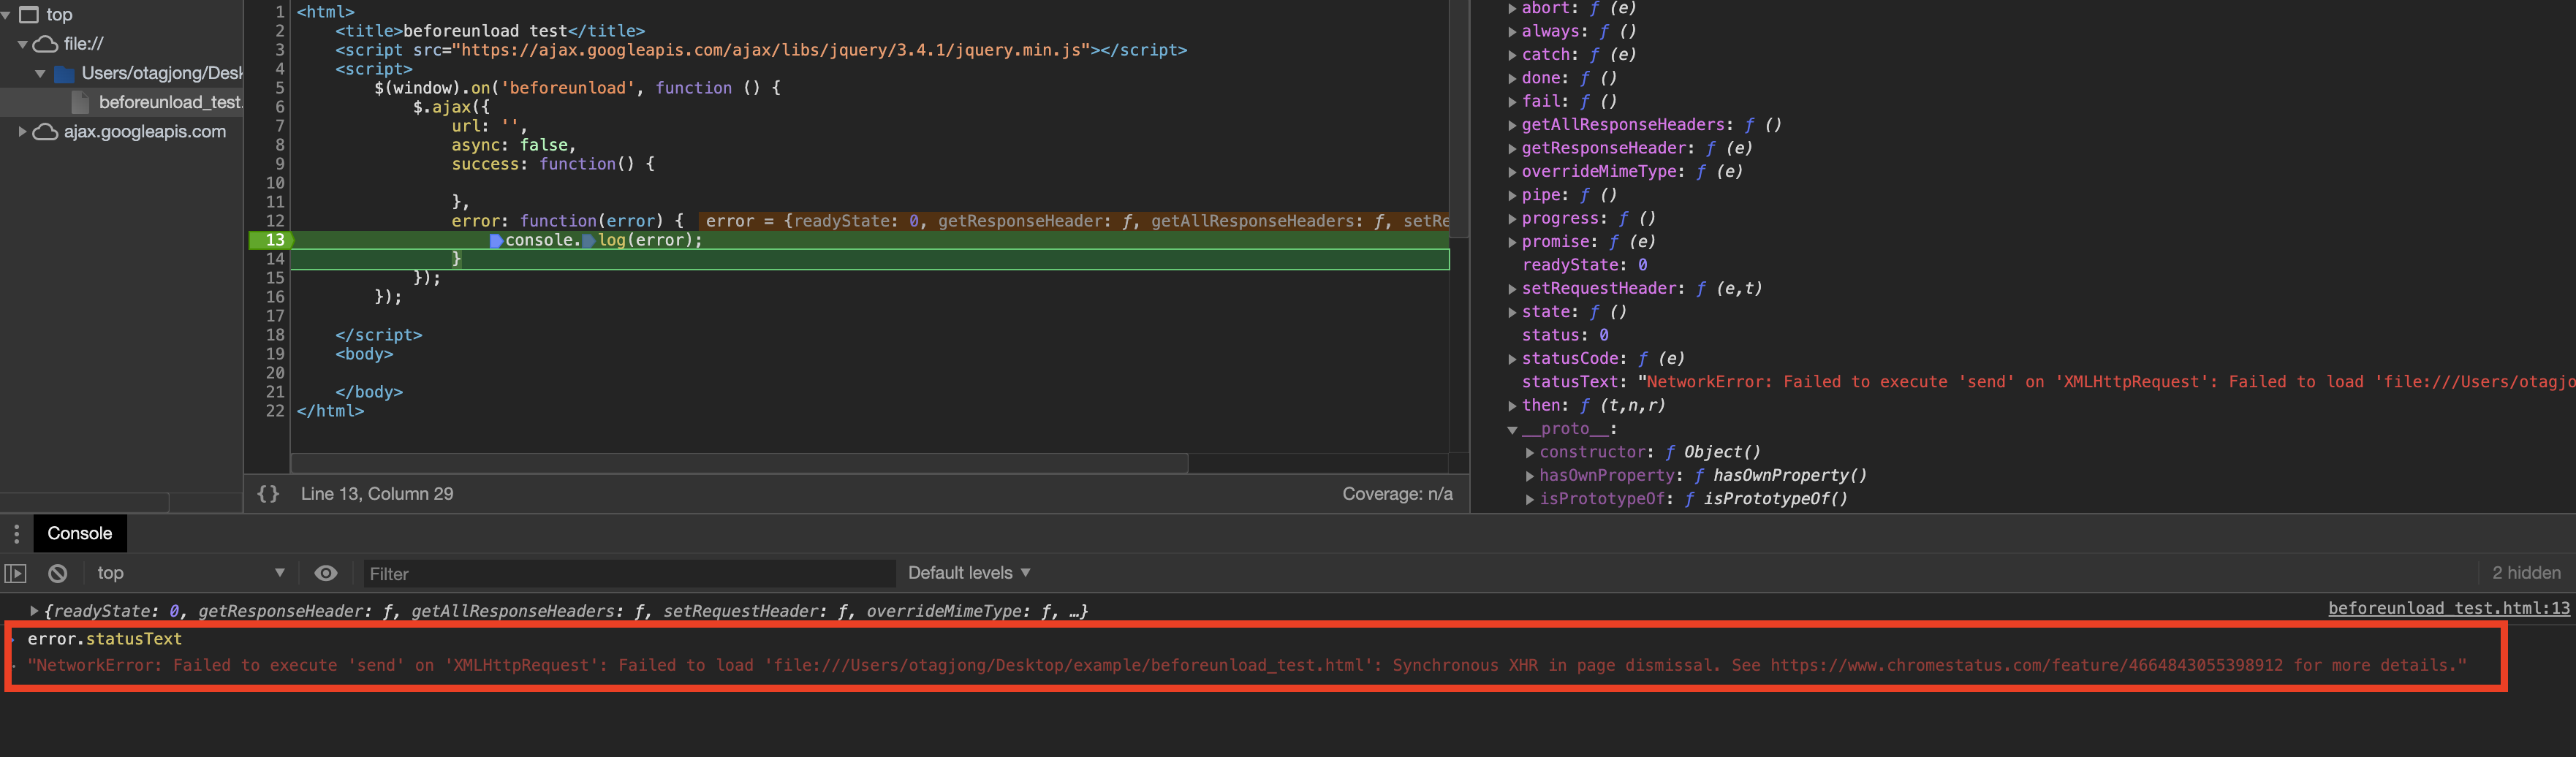The width and height of the screenshot is (2576, 757).
Task: Click the inline error value preview on line 12
Action: pyautogui.click(x=1074, y=221)
